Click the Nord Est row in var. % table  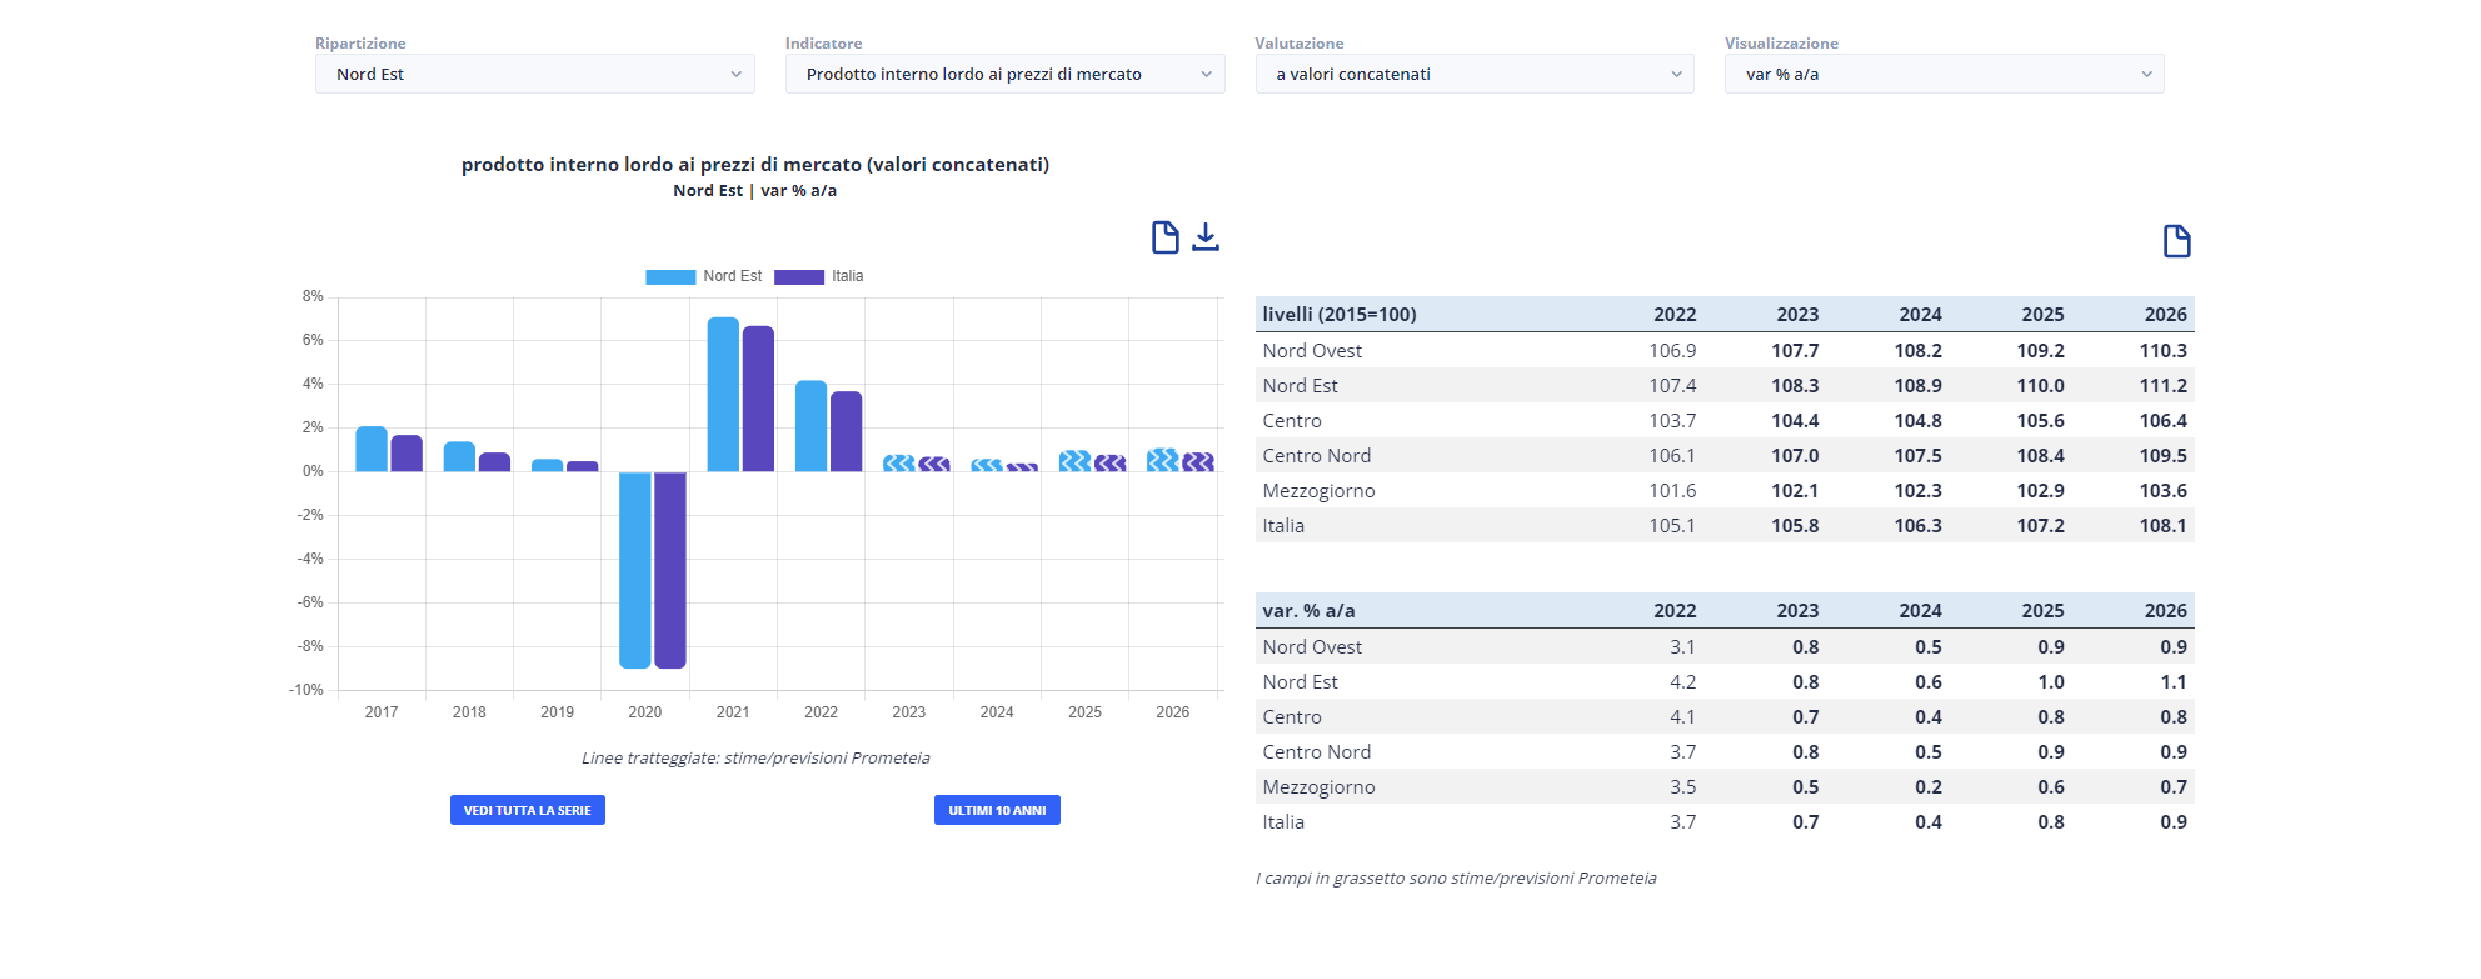1299,682
